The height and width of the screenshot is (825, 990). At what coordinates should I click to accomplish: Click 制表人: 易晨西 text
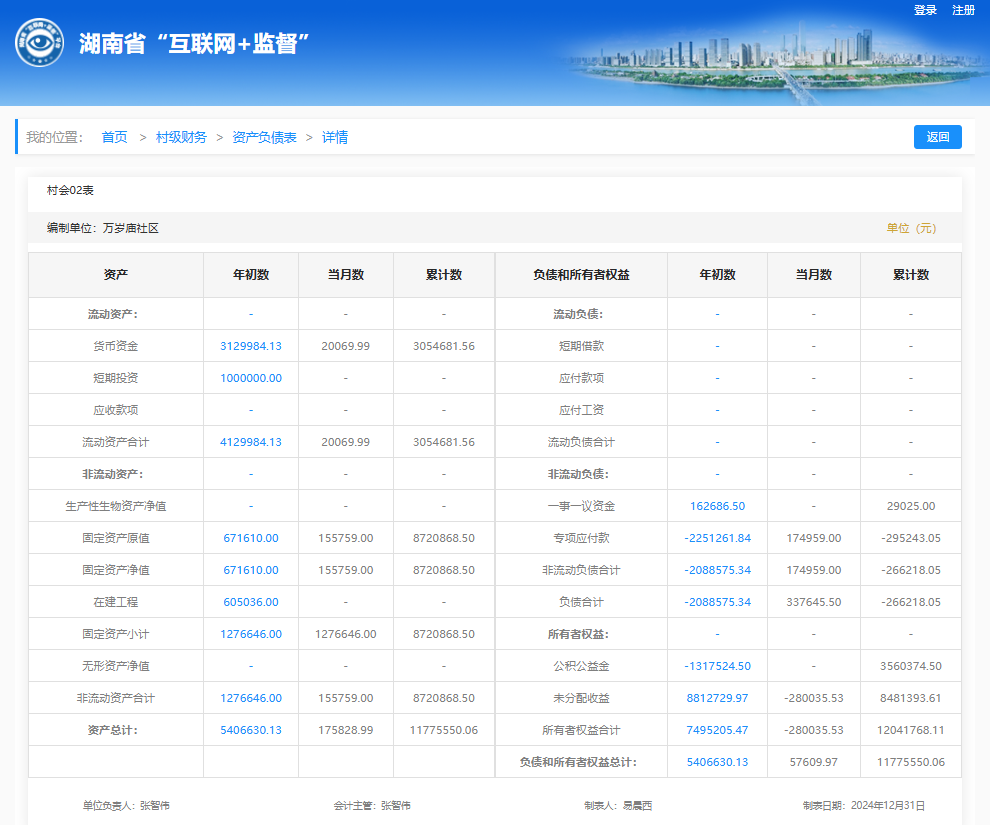pos(618,805)
